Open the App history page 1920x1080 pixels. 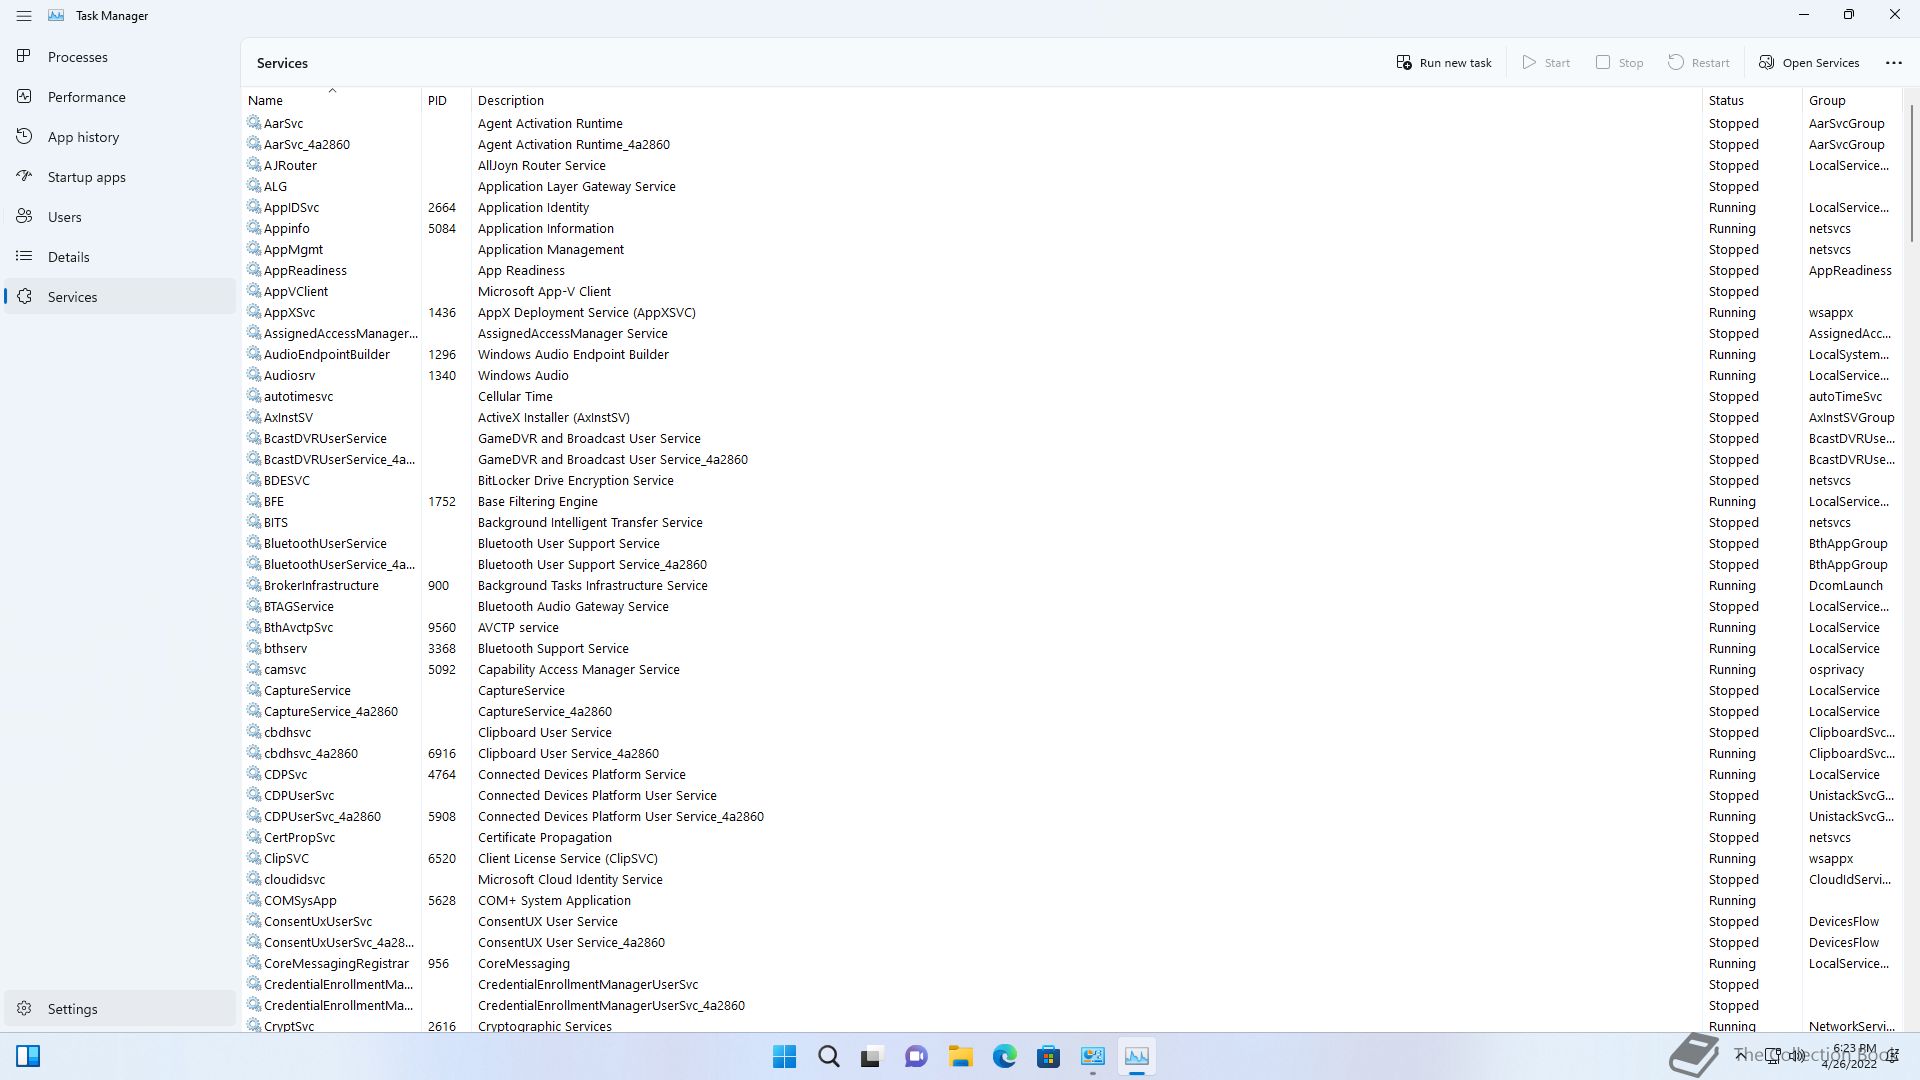coord(120,137)
